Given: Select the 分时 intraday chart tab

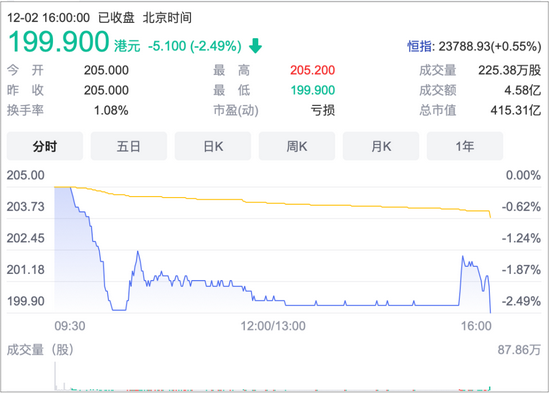Looking at the screenshot, I should click(45, 146).
